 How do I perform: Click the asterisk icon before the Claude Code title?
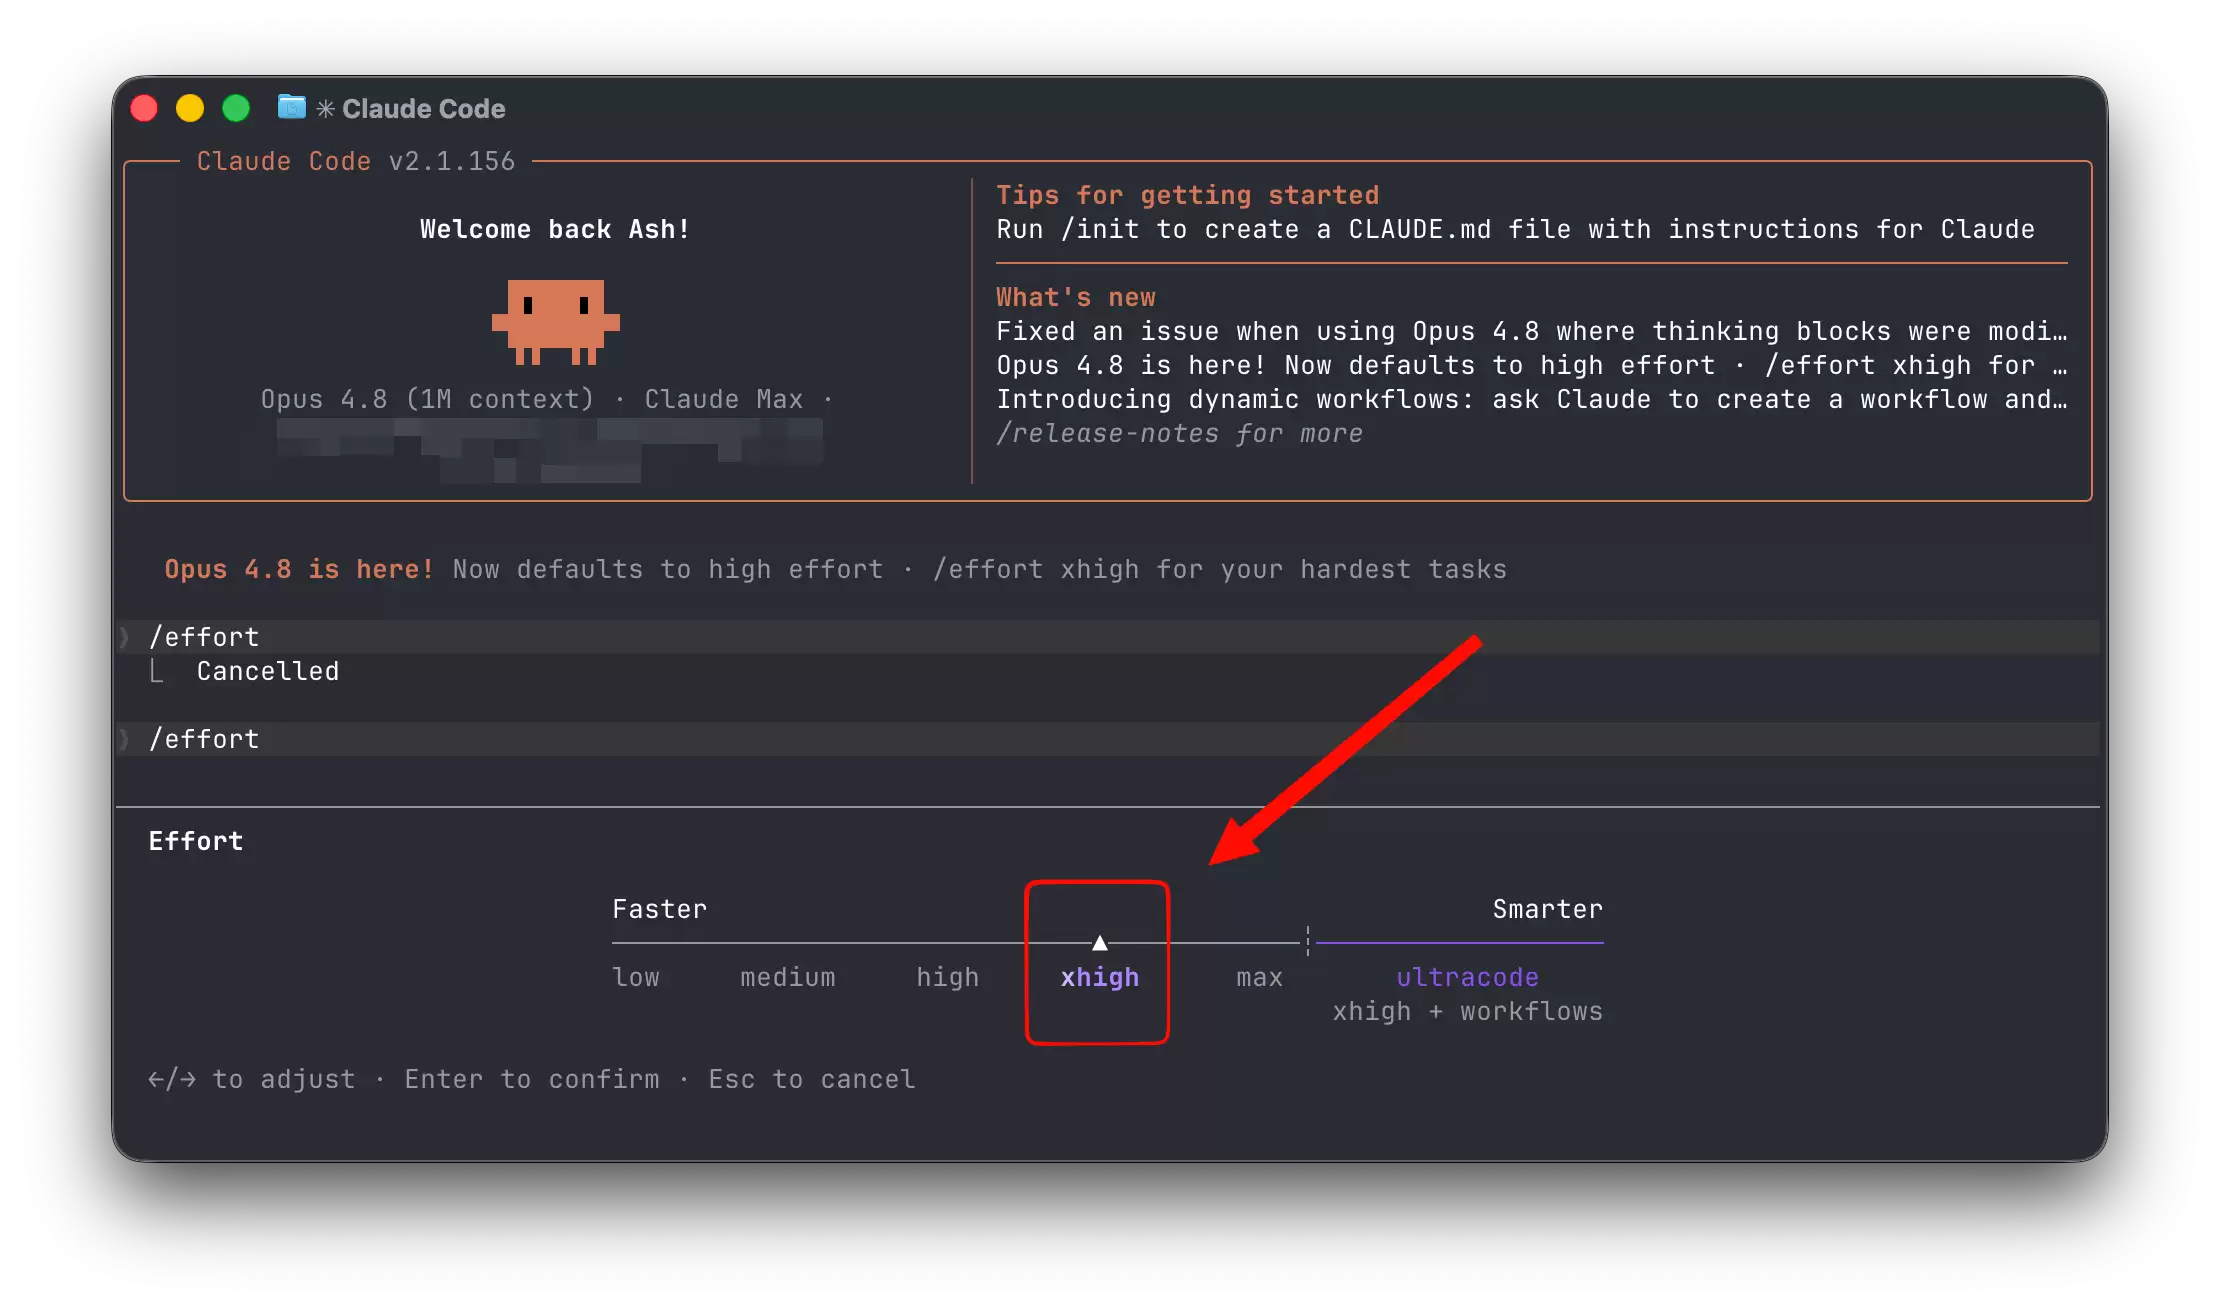(325, 108)
